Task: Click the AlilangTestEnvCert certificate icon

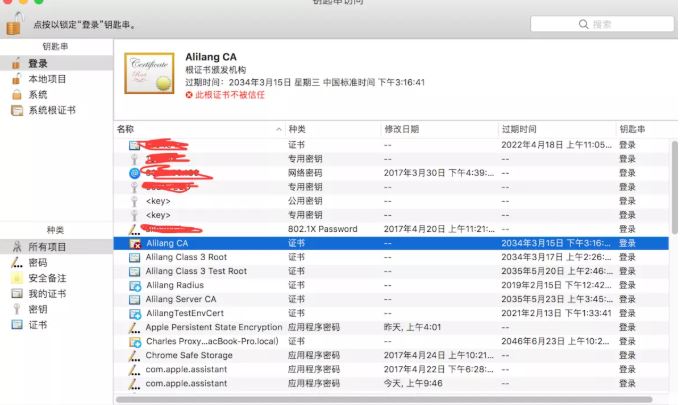Action: [135, 314]
